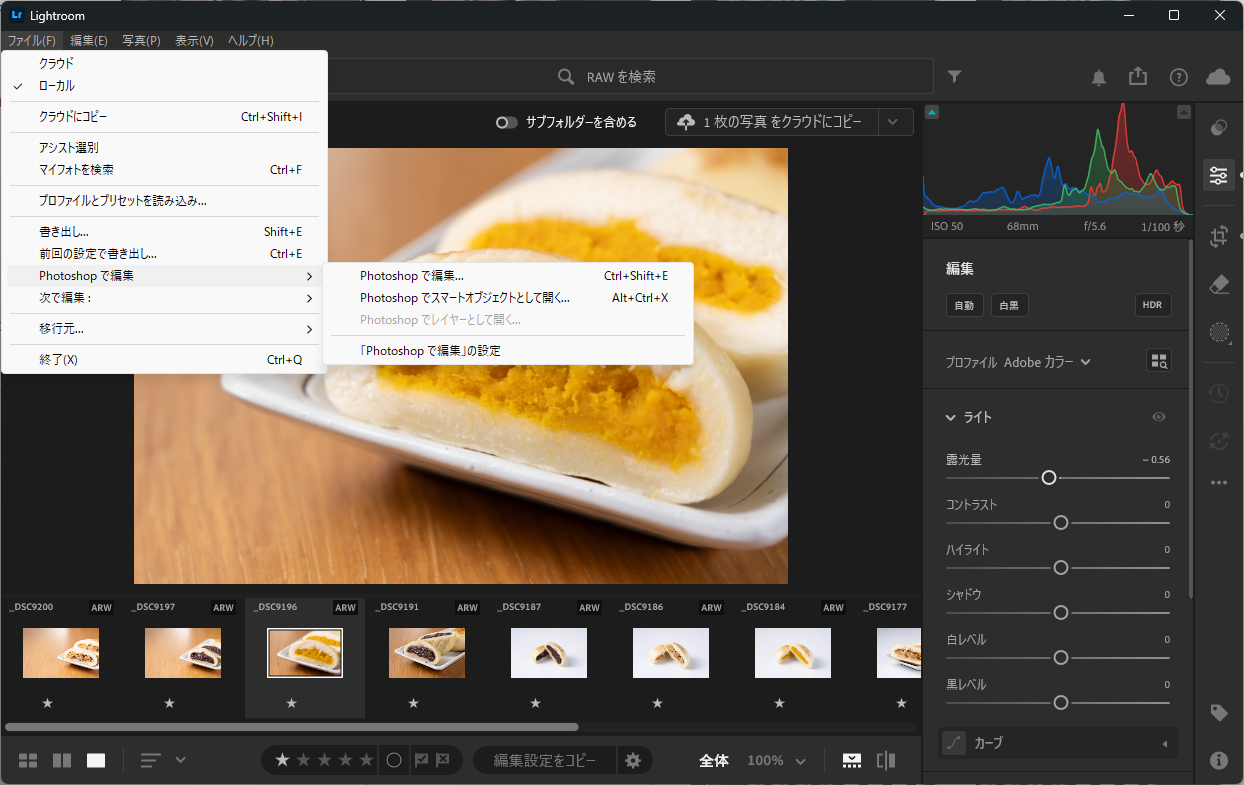Image resolution: width=1244 pixels, height=785 pixels.
Task: Switch to detail single-photo view
Action: pyautogui.click(x=96, y=760)
